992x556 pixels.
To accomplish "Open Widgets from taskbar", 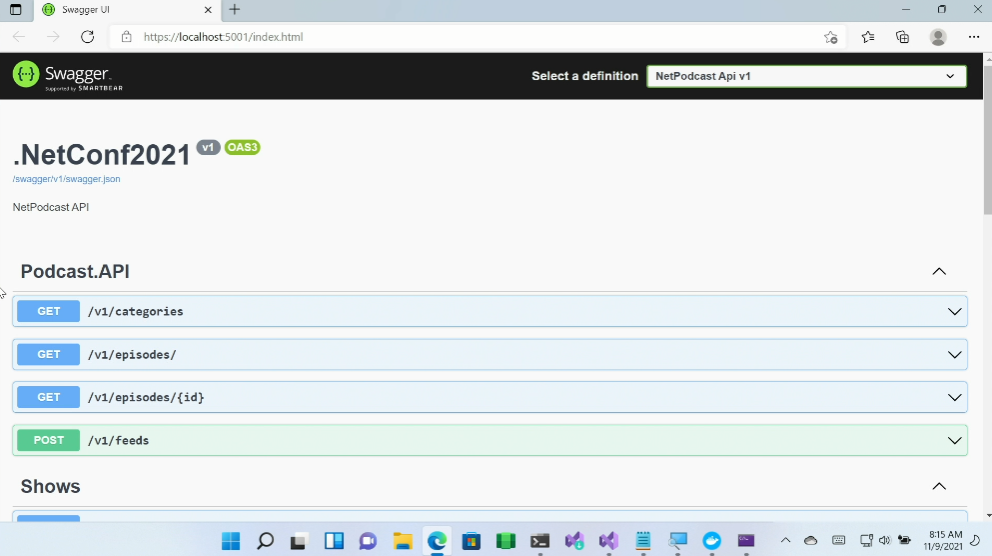I will pos(333,541).
